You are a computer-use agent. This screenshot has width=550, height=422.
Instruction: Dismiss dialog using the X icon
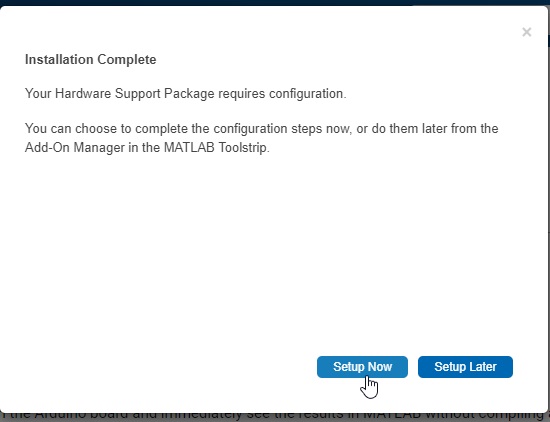coord(526,32)
